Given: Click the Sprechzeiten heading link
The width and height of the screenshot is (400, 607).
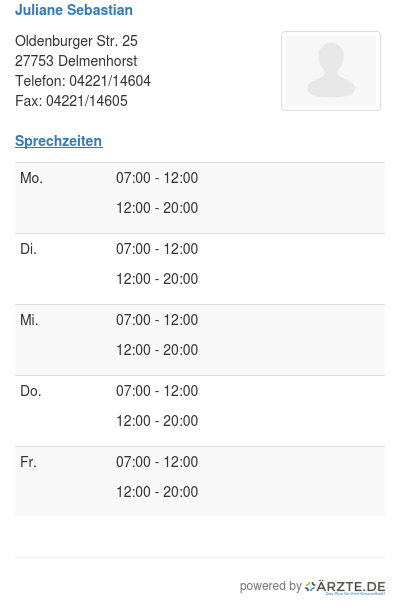Looking at the screenshot, I should (59, 141).
